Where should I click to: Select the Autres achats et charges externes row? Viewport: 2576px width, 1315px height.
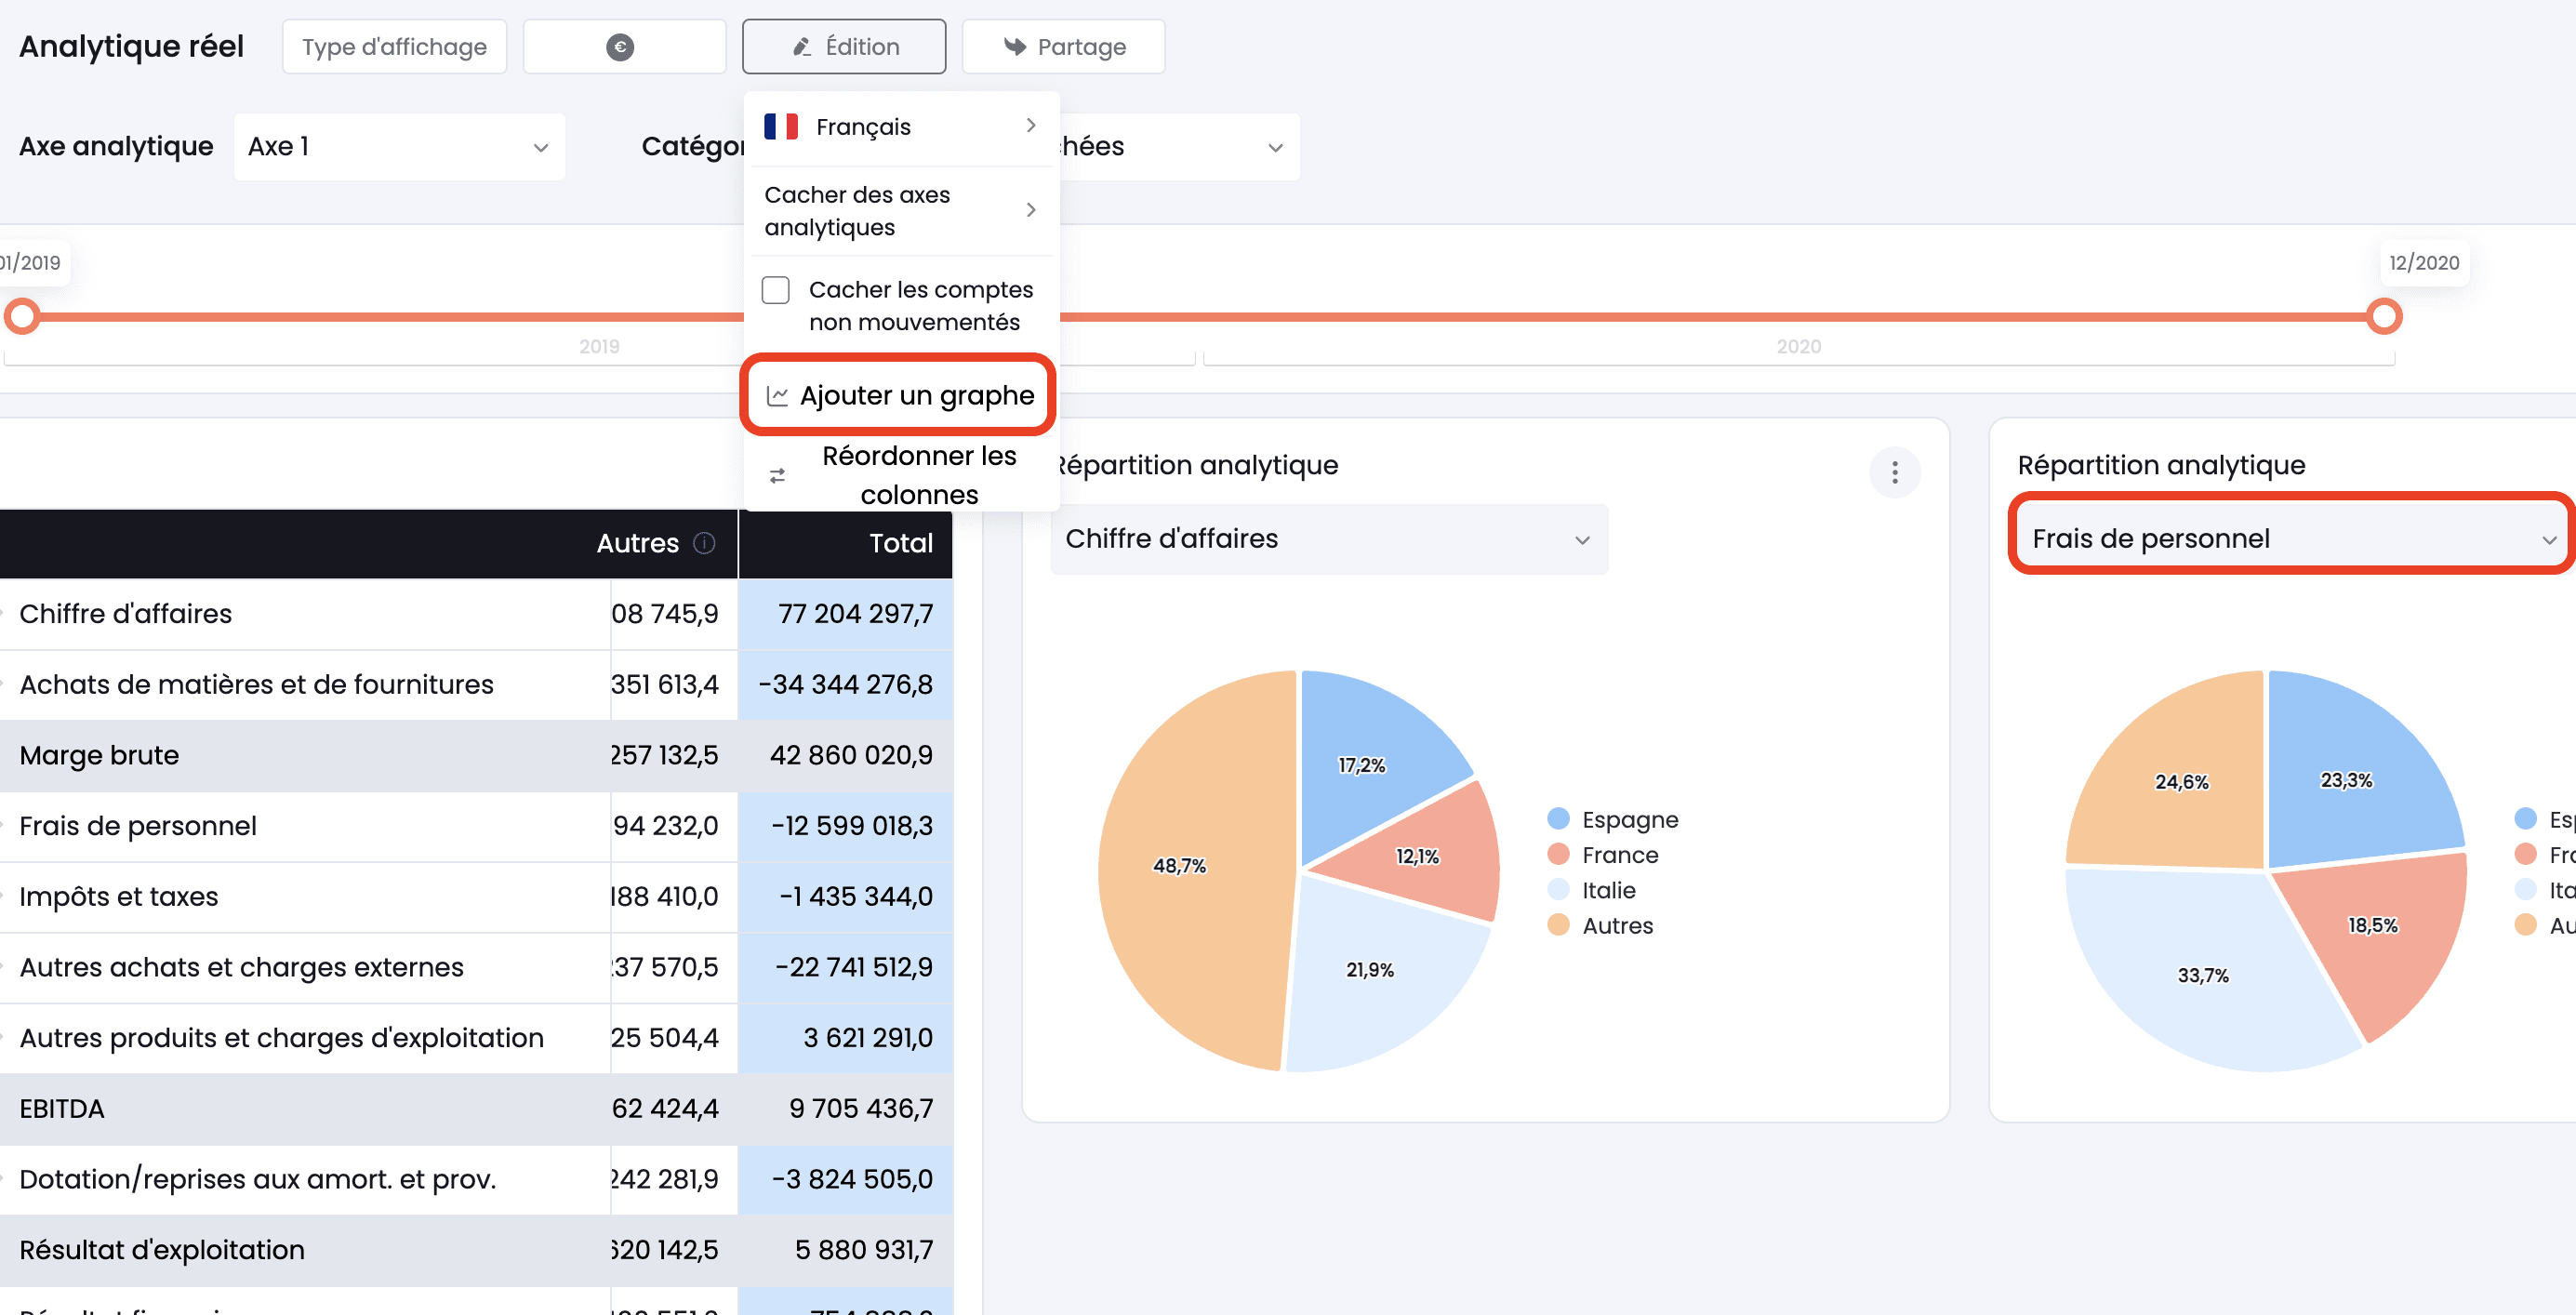pos(241,968)
